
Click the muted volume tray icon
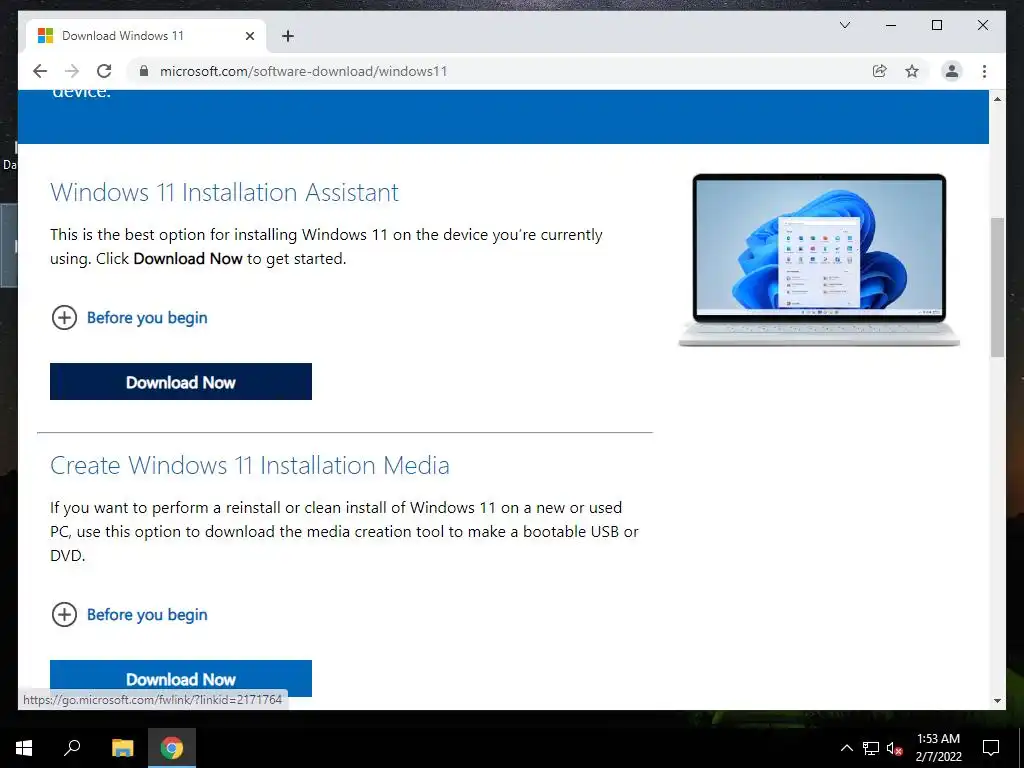(x=894, y=748)
